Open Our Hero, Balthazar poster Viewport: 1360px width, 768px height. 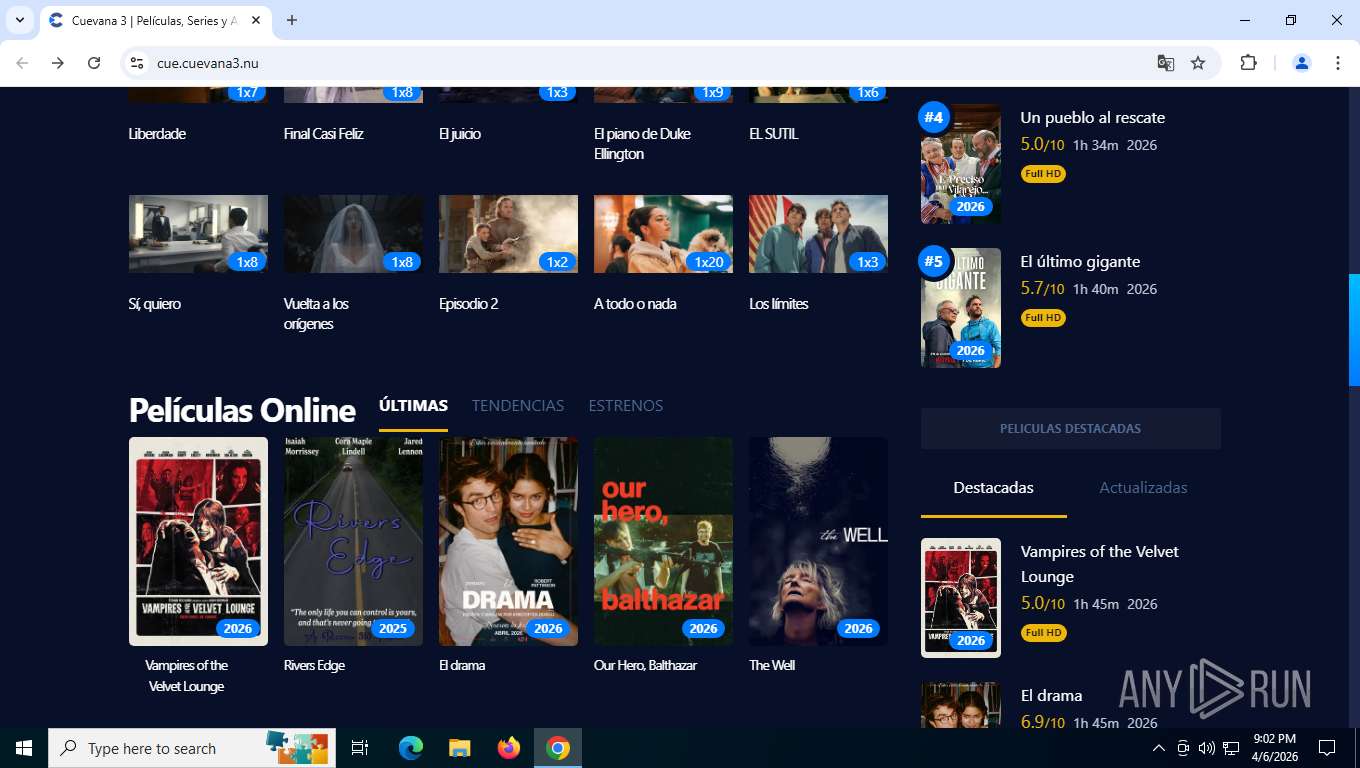tap(663, 541)
